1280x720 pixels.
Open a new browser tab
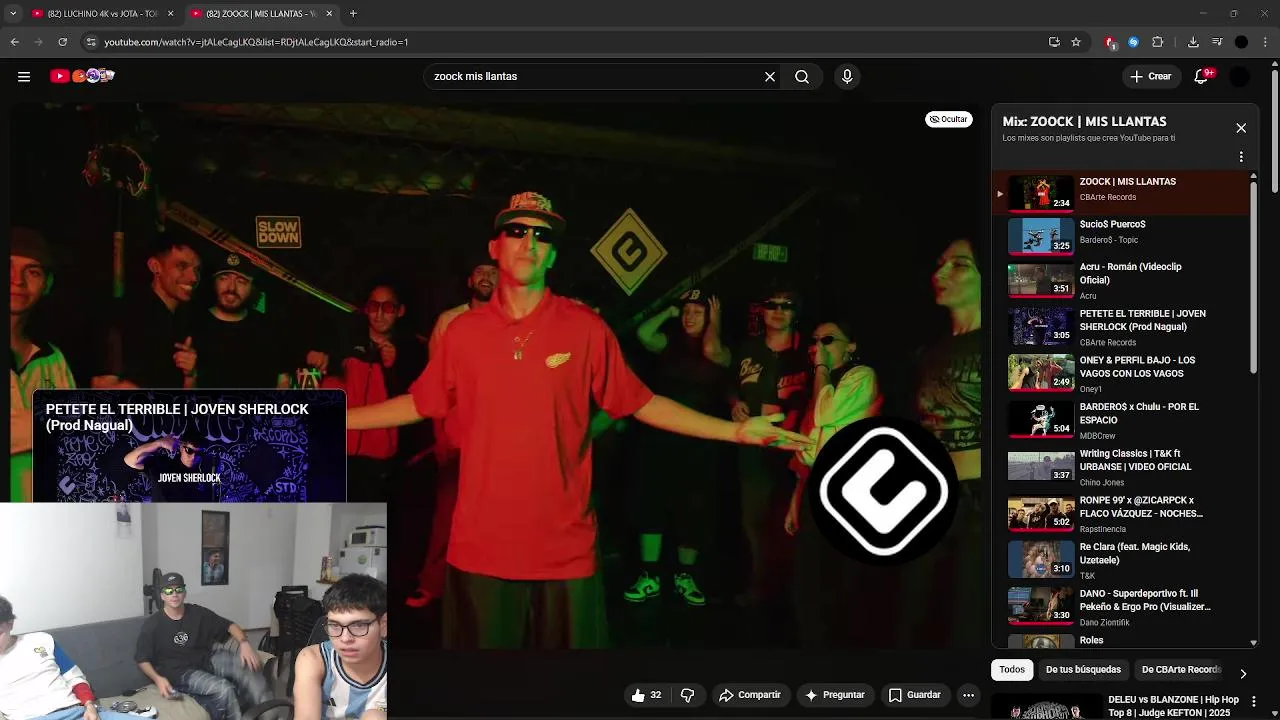(353, 13)
